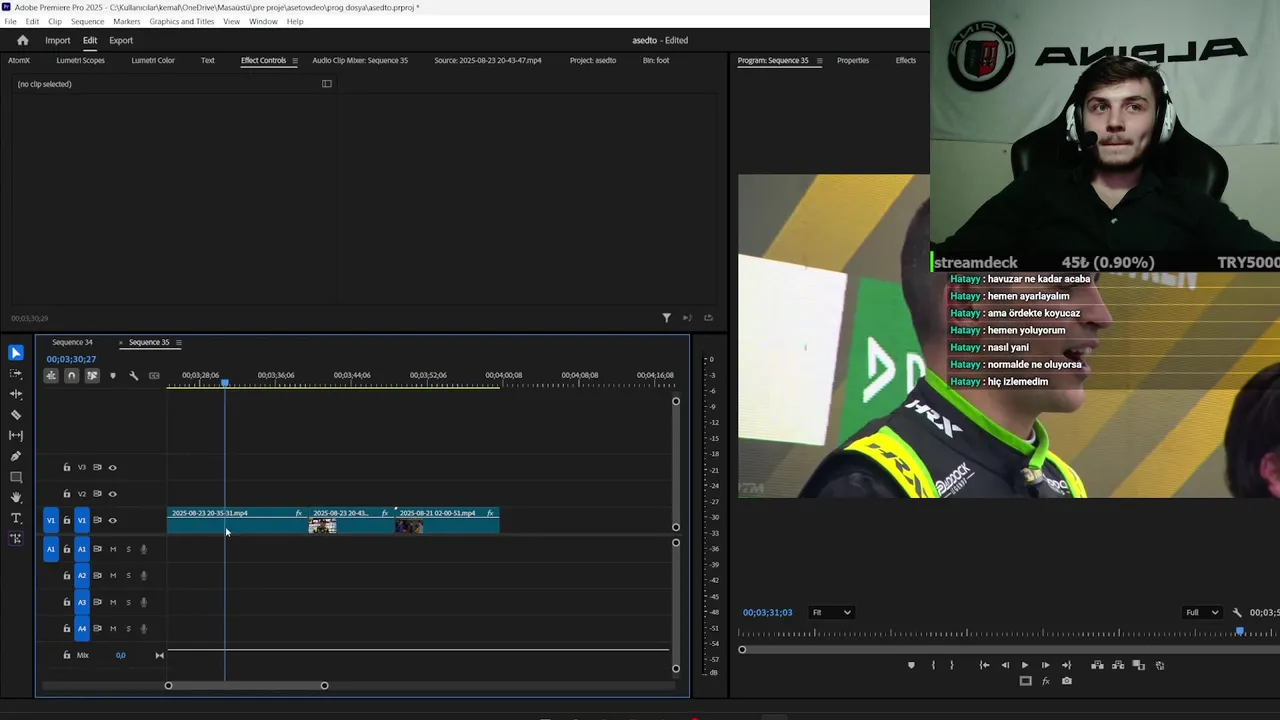Play the sequence in Program monitor

1024,665
